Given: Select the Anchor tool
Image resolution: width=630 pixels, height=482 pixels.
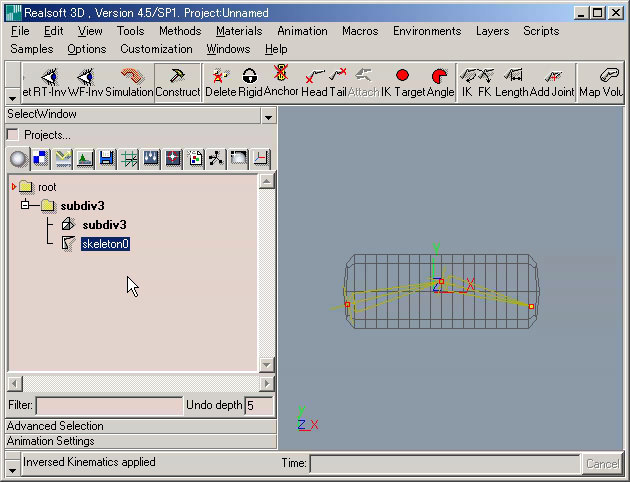Looking at the screenshot, I should [281, 82].
